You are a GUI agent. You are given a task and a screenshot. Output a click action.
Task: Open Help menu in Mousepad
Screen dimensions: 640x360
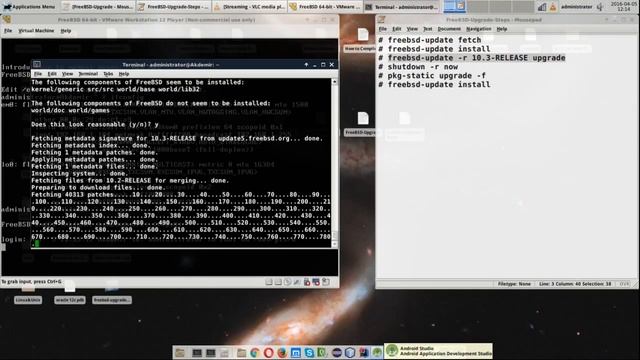click(502, 29)
